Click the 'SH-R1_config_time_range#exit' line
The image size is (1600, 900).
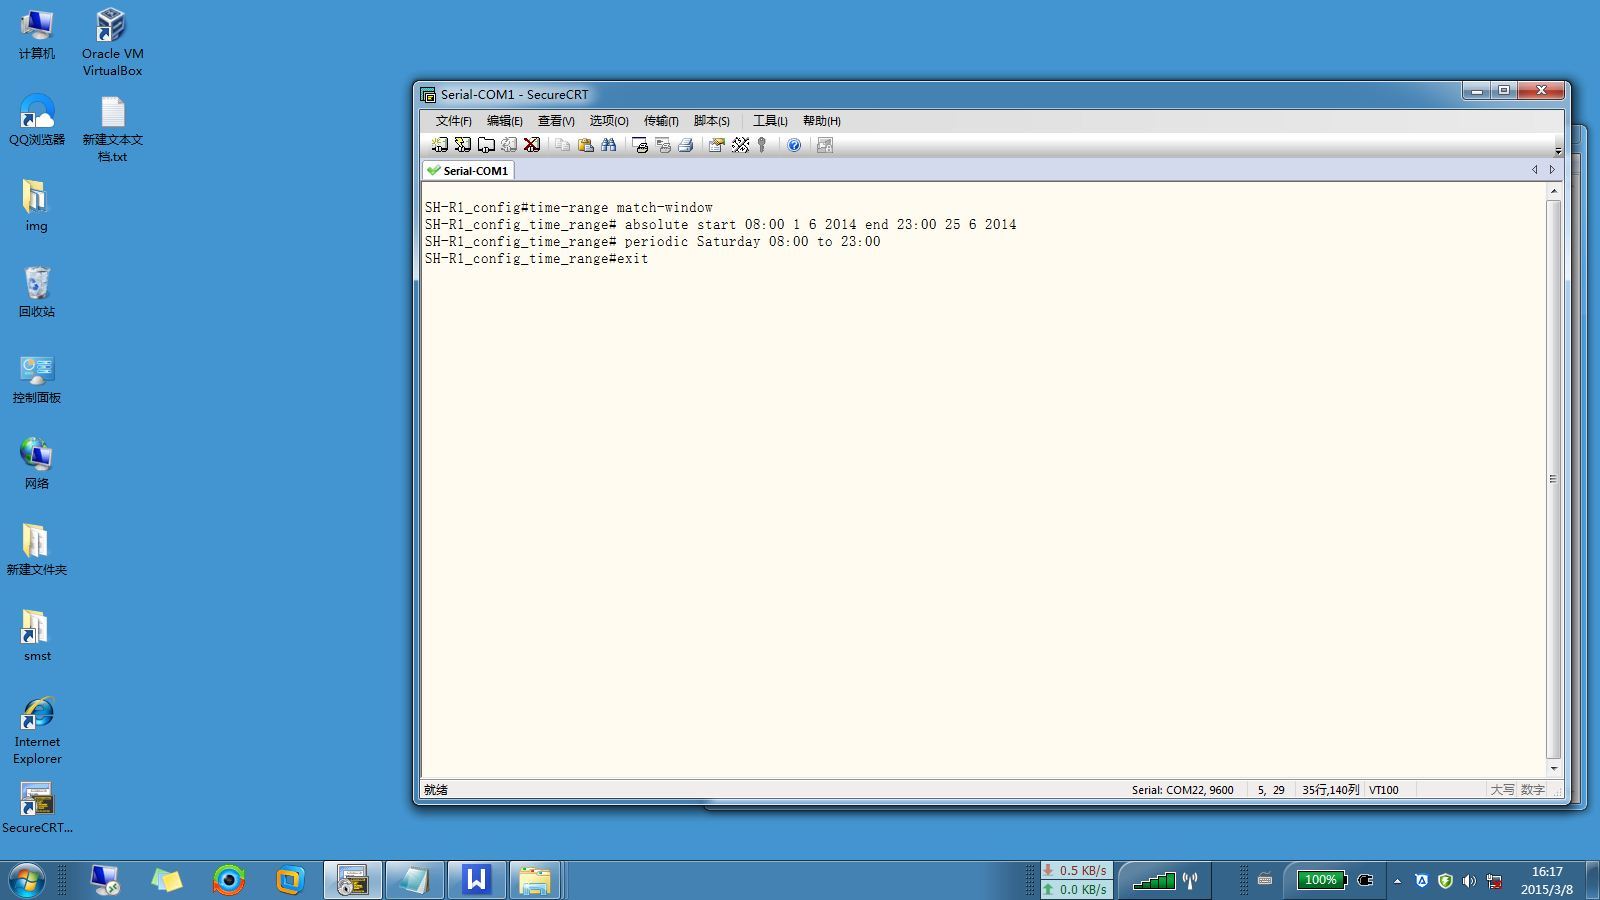coord(536,259)
